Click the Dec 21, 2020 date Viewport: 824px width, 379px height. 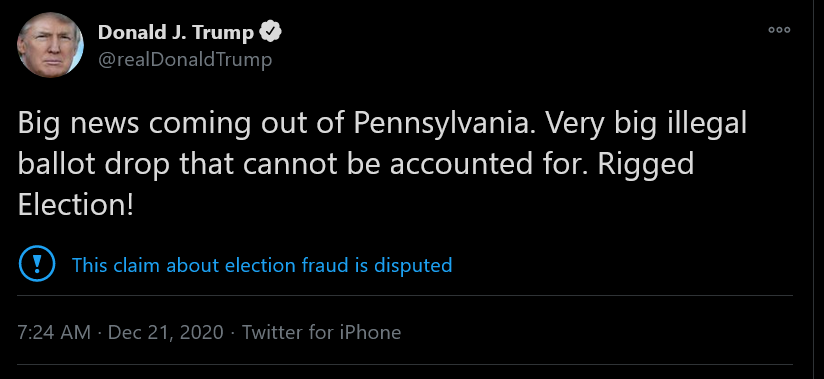click(166, 332)
